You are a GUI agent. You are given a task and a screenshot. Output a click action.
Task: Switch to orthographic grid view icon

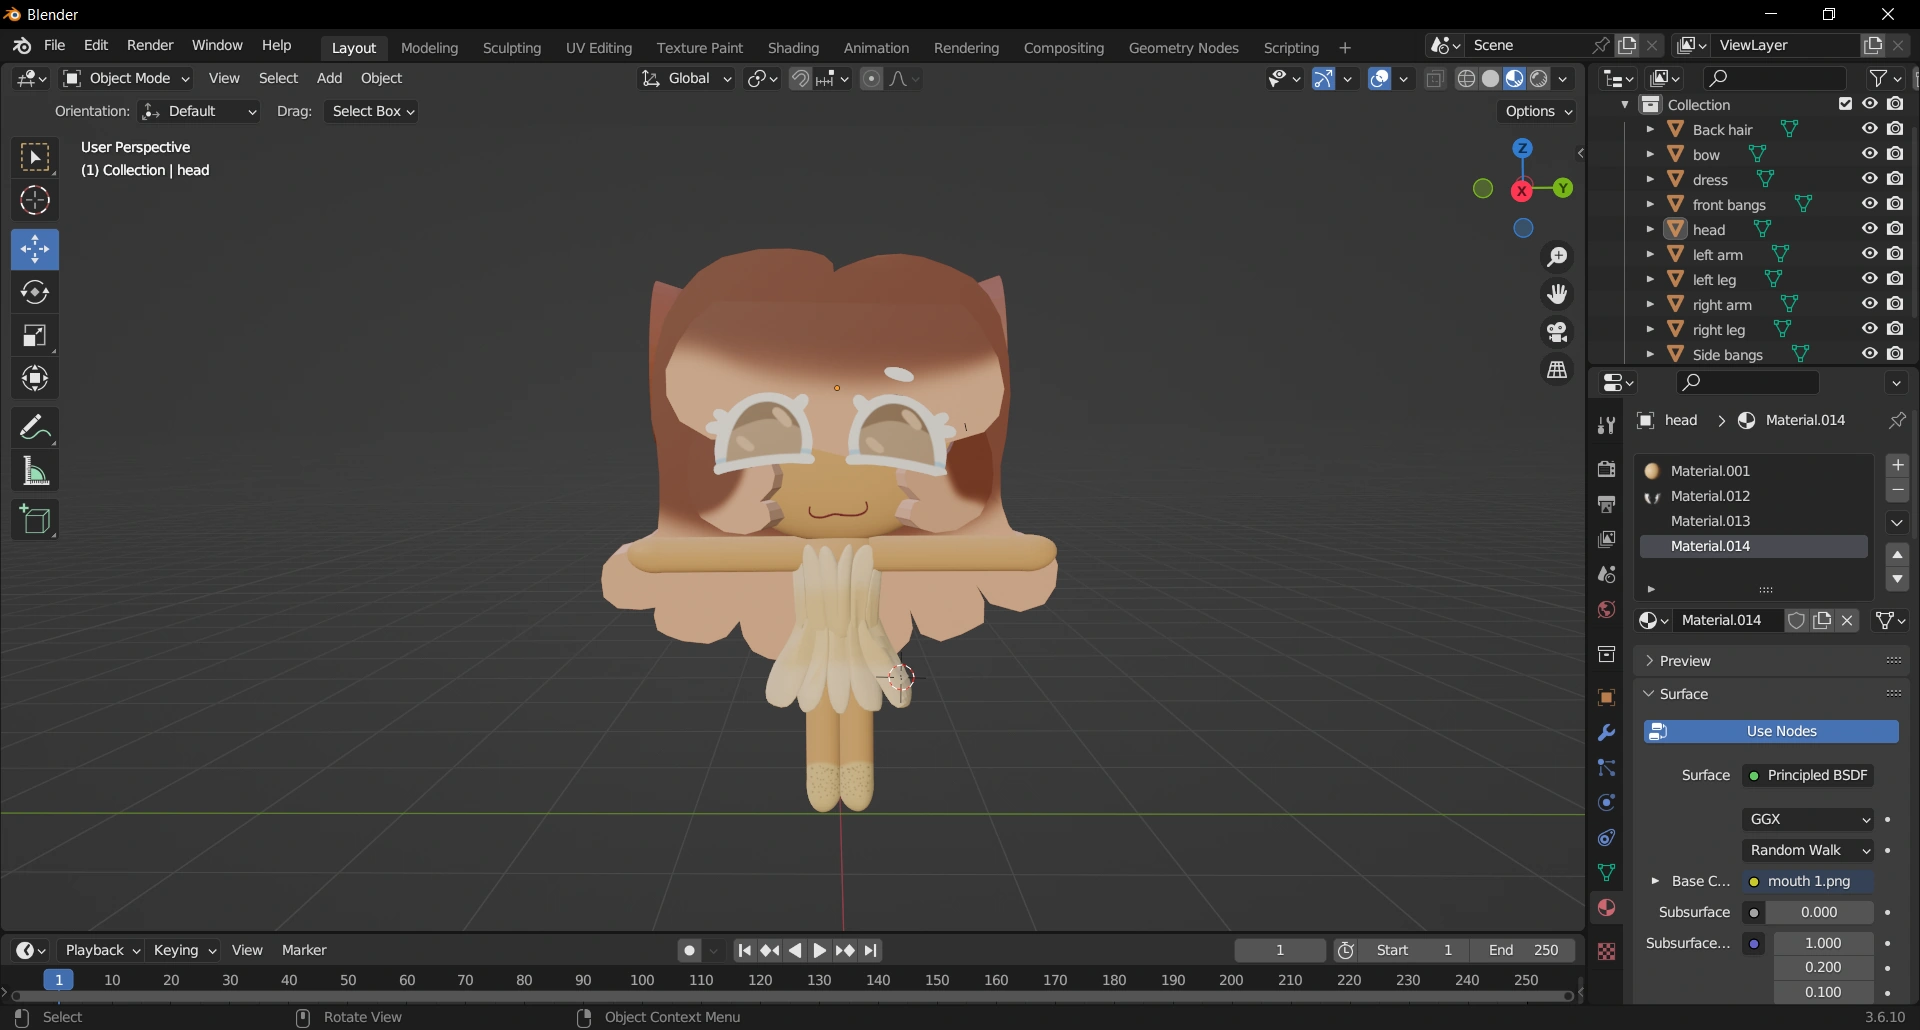click(x=1557, y=370)
